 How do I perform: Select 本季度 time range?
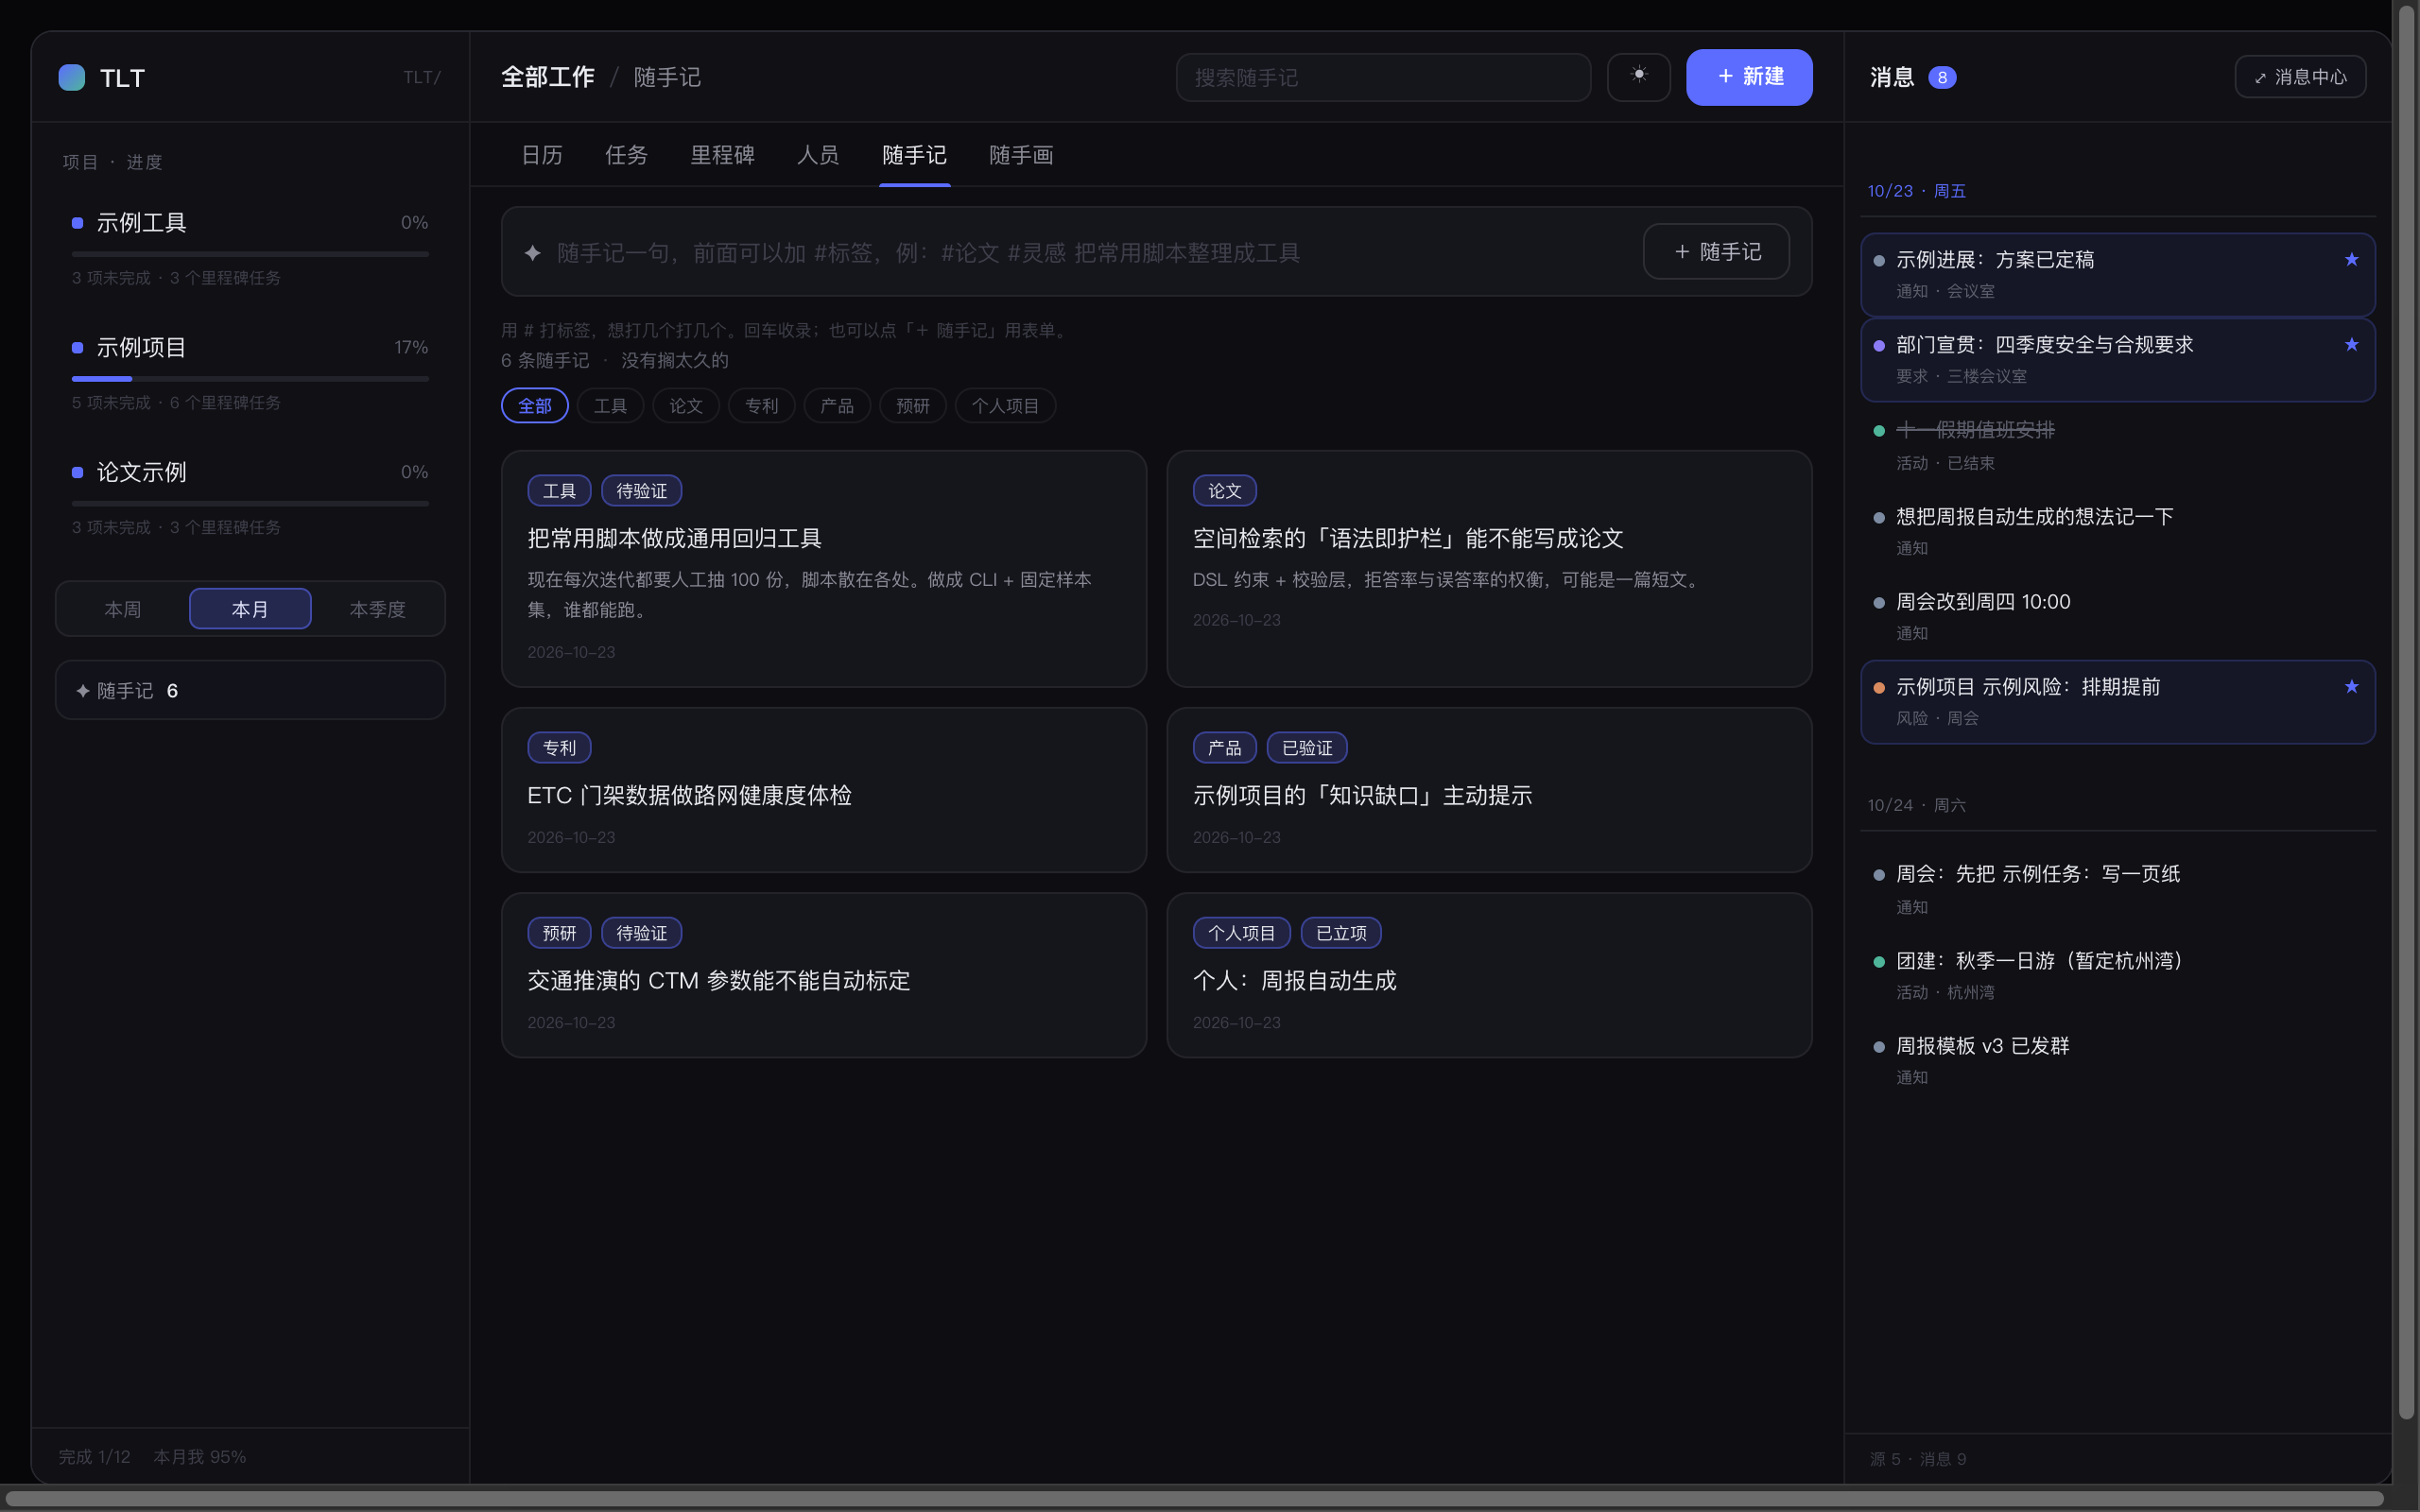coord(377,609)
